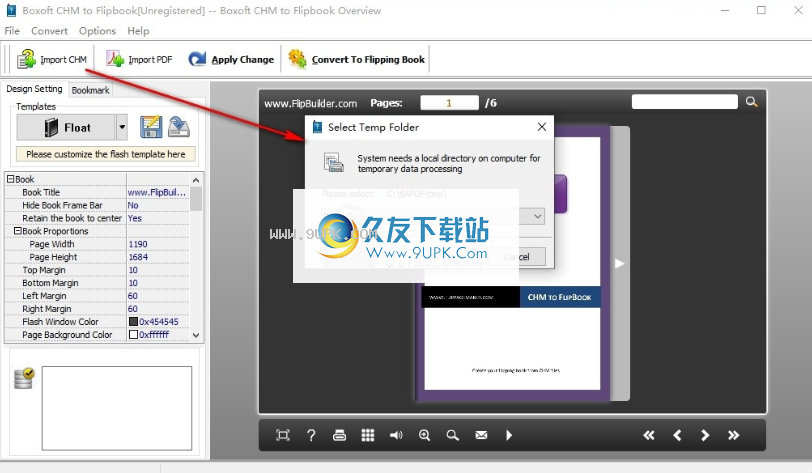Click the database checkmark icon
This screenshot has width=812, height=473.
point(24,379)
